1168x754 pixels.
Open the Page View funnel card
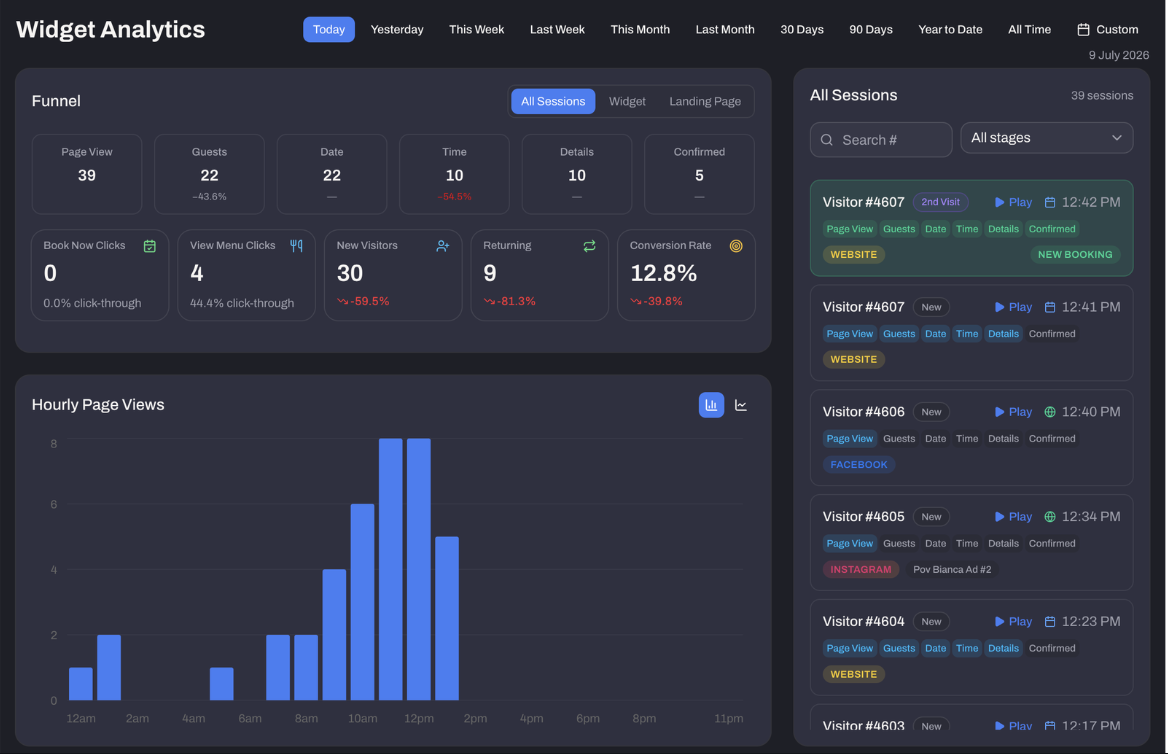coord(86,174)
